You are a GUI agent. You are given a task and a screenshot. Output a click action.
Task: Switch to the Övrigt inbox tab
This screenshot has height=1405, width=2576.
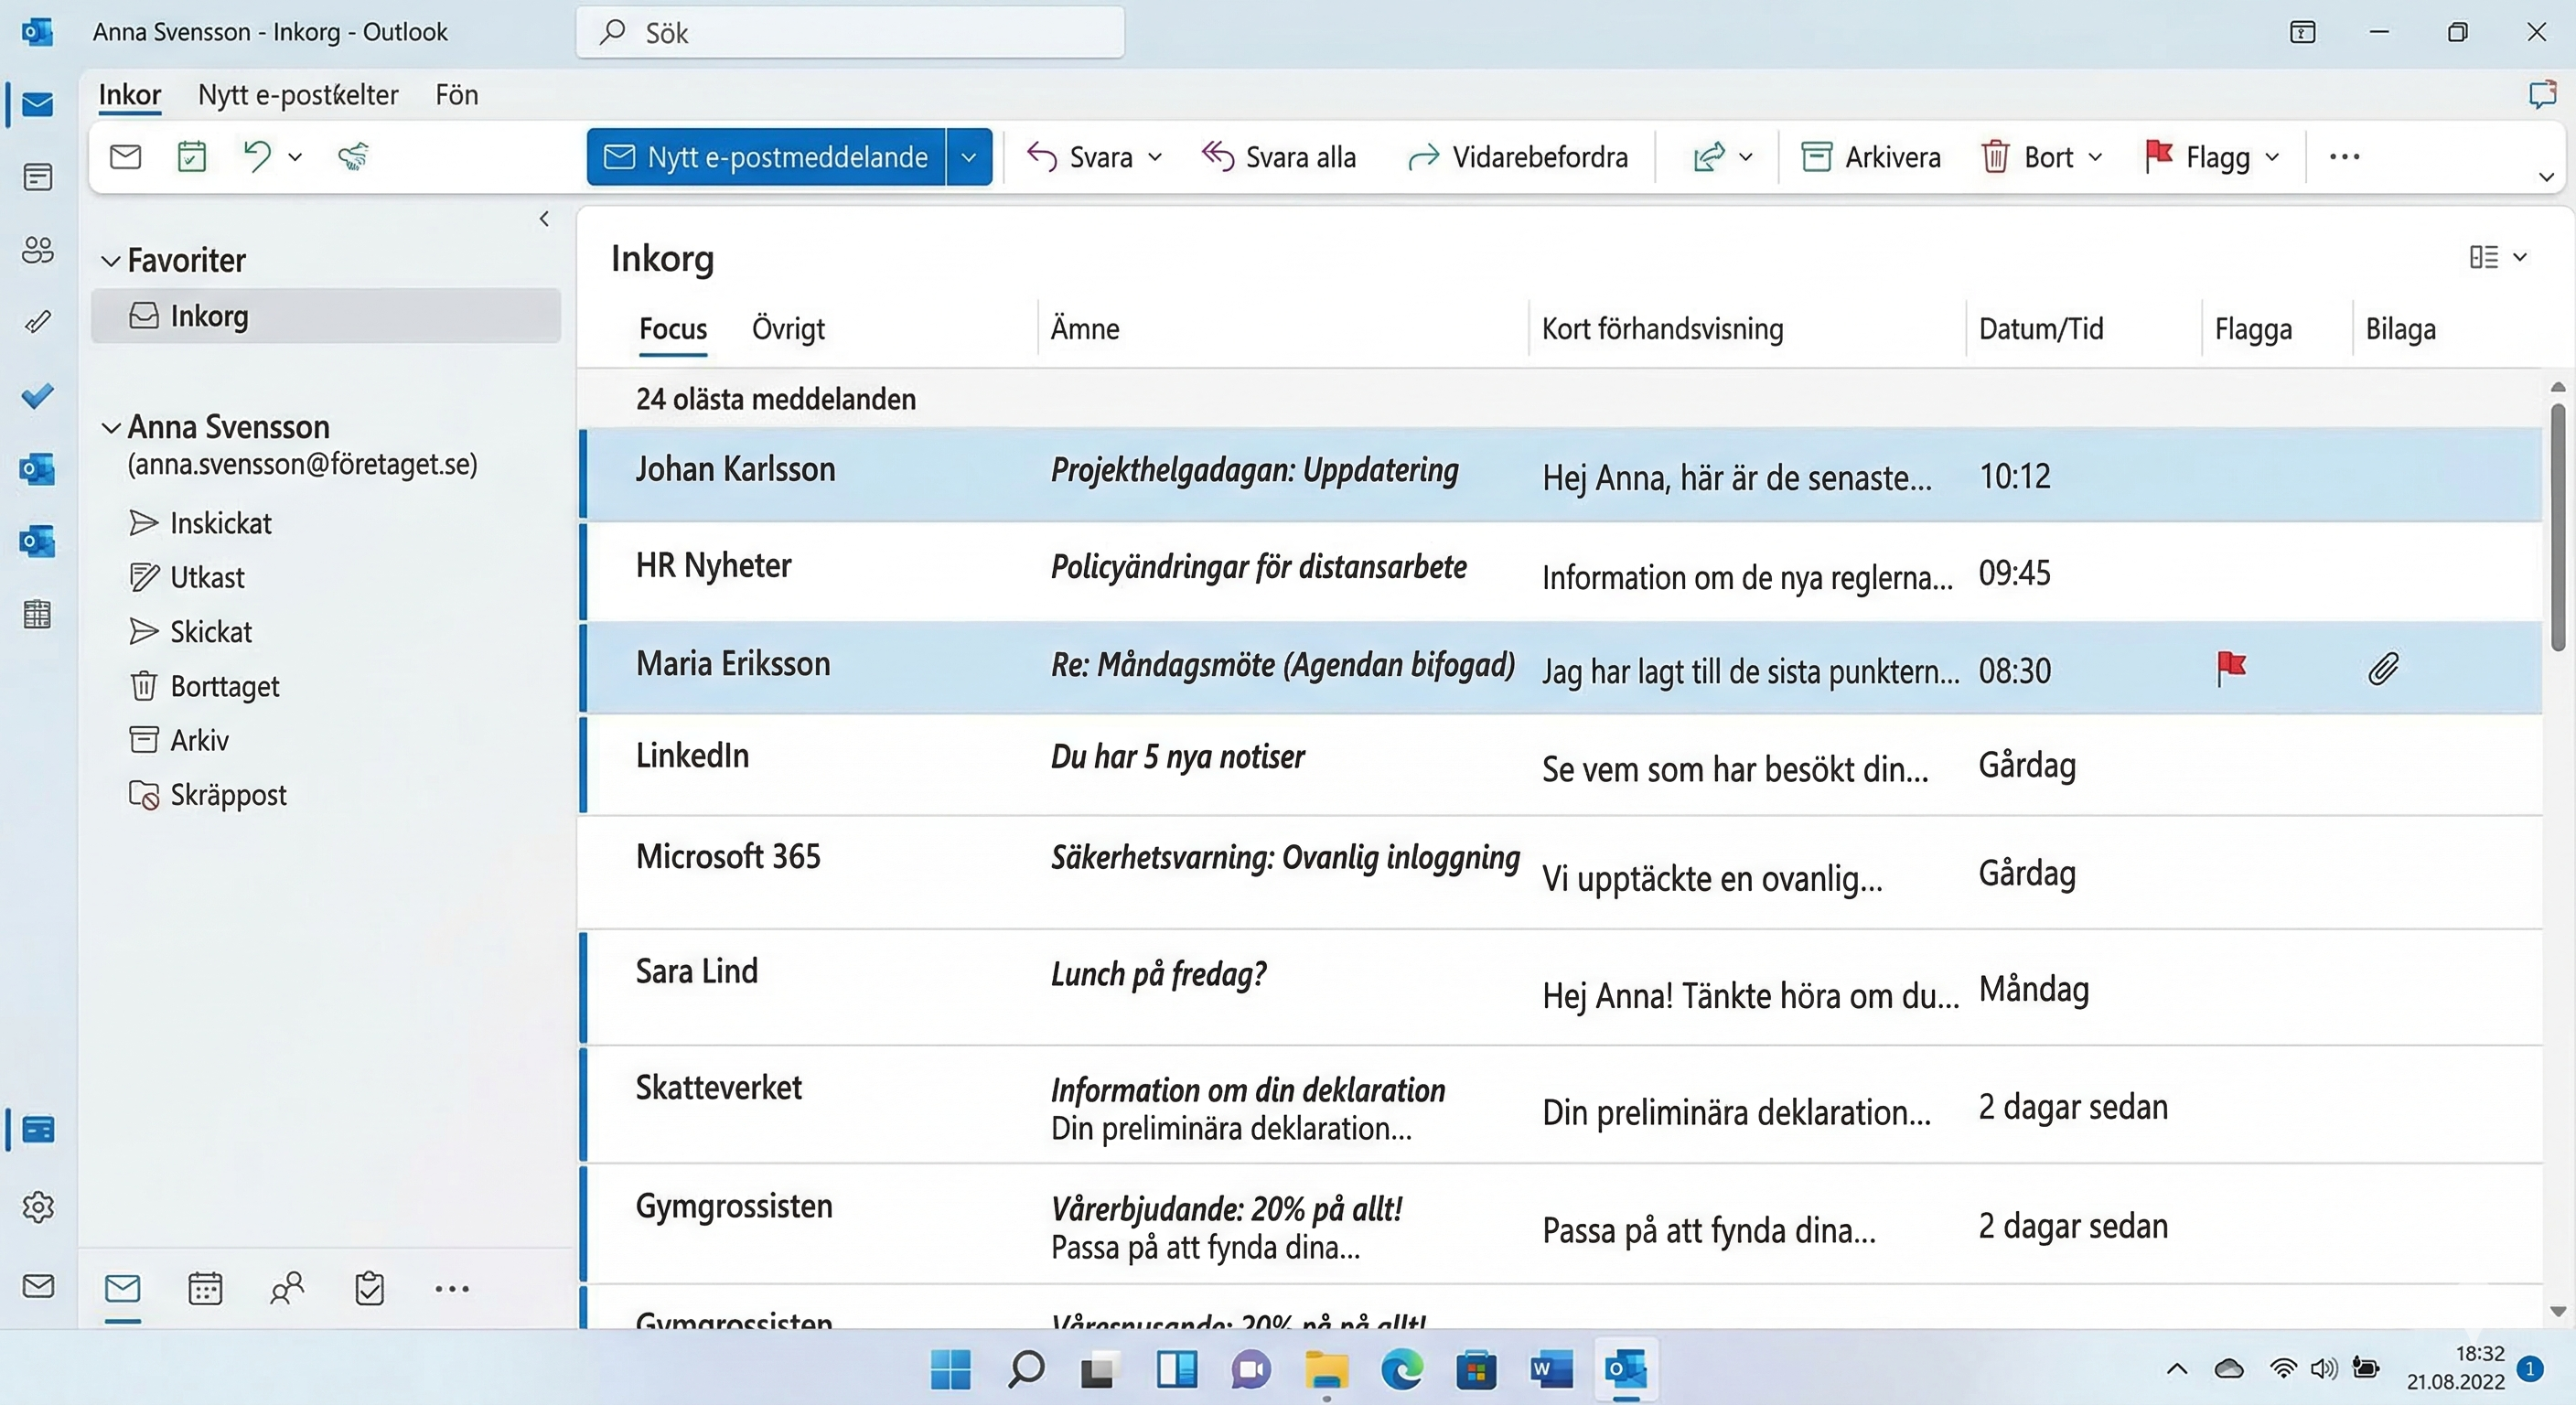788,329
